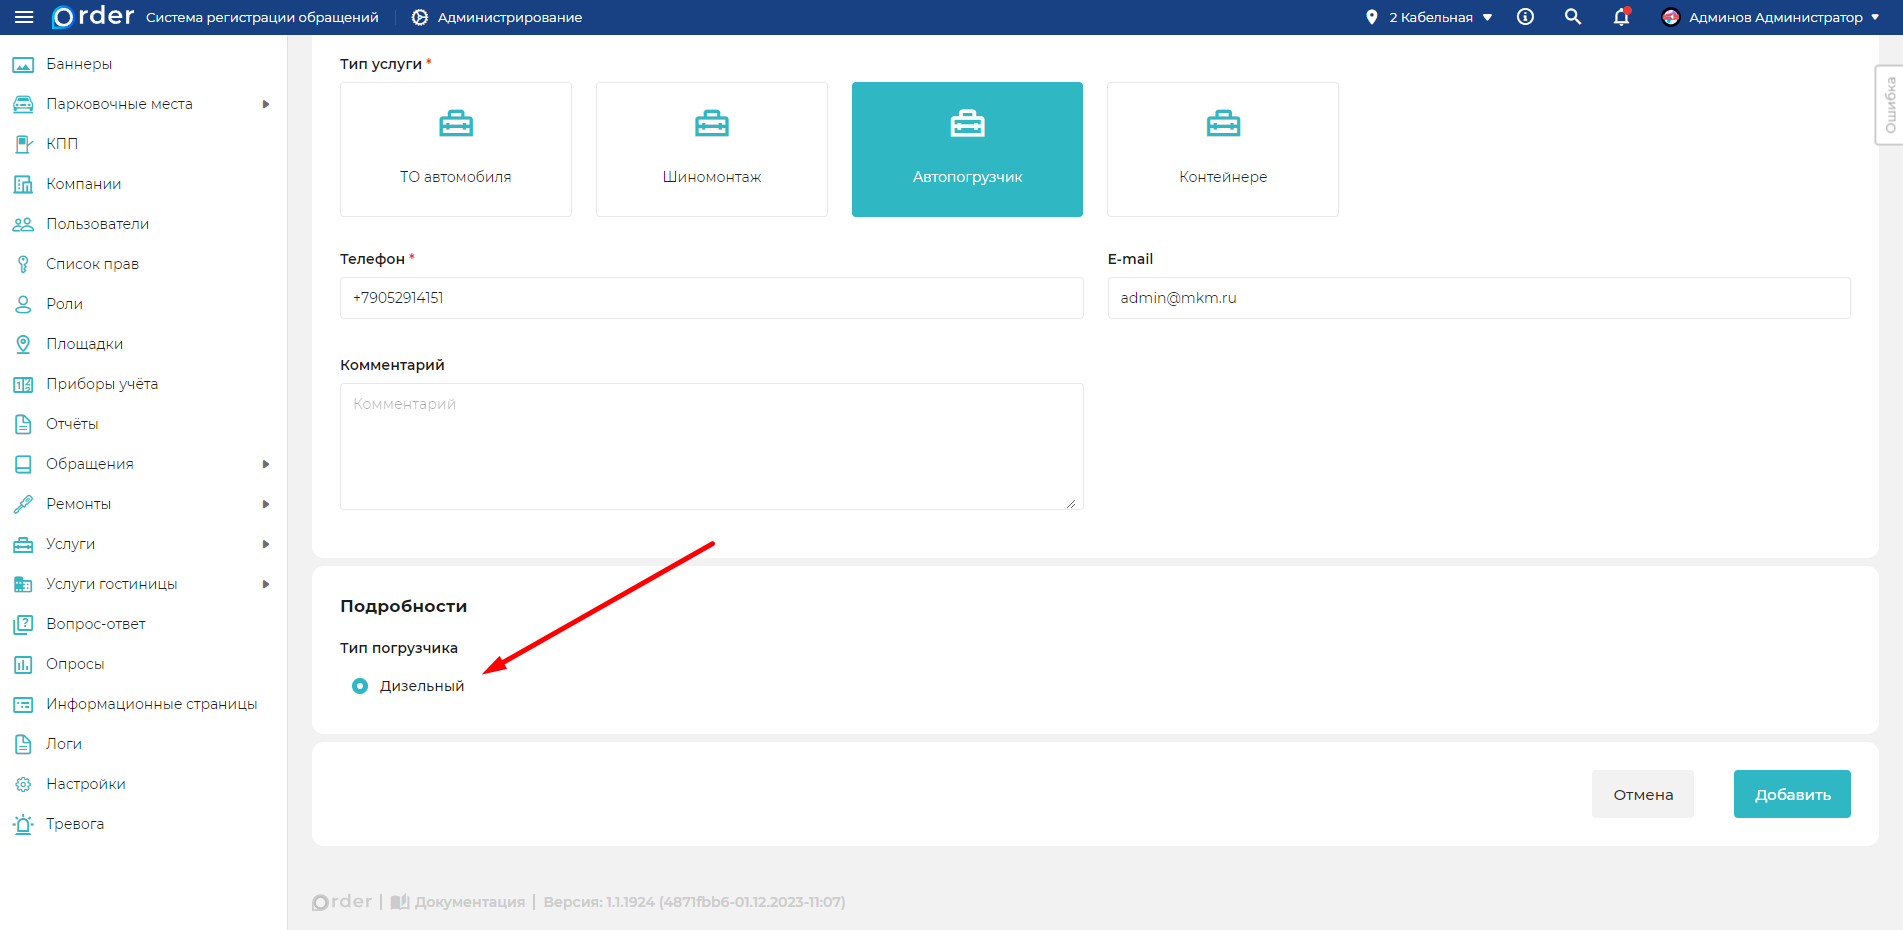Click into the Комментарий text area
Viewport: 1903px width, 930px height.
pyautogui.click(x=711, y=446)
